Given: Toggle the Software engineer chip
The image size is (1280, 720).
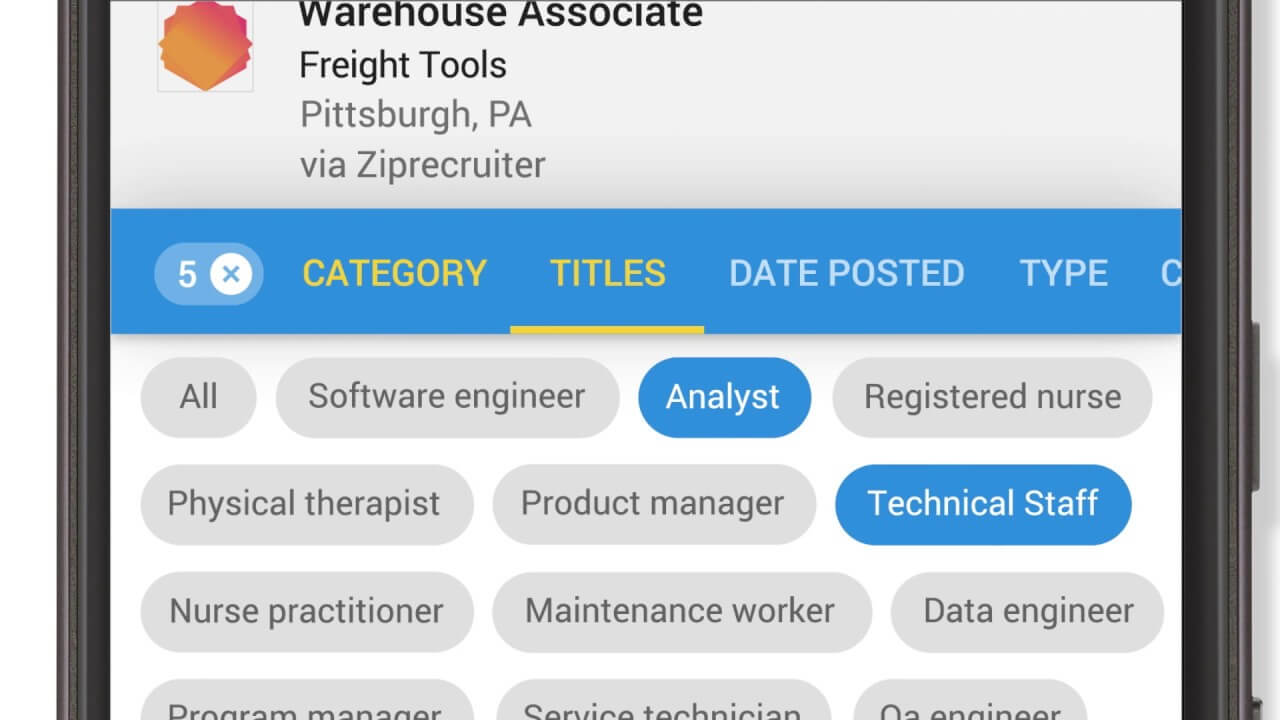Looking at the screenshot, I should [x=446, y=397].
